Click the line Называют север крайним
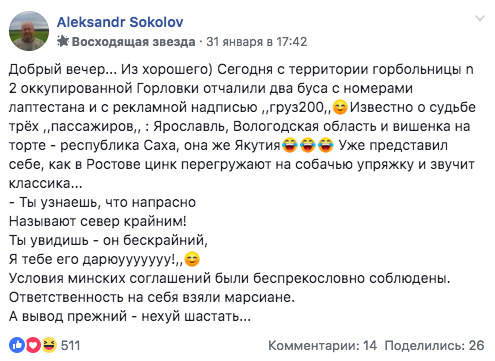 (98, 221)
